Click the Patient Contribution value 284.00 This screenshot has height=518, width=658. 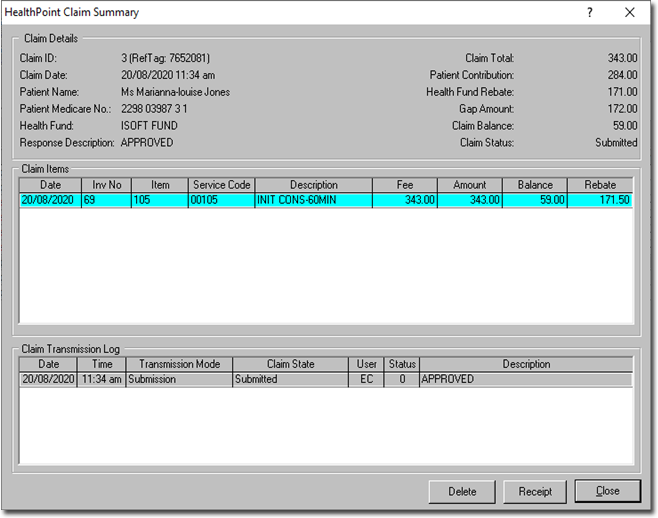point(622,75)
